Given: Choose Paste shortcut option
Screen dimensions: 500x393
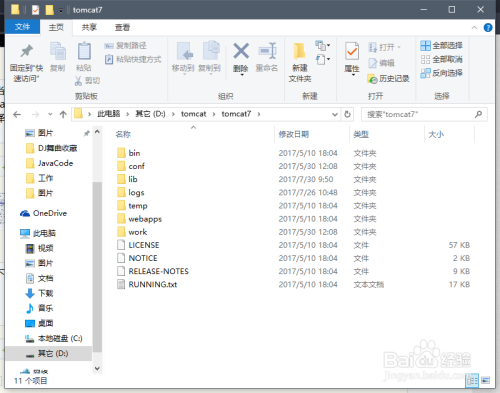Looking at the screenshot, I should [133, 60].
